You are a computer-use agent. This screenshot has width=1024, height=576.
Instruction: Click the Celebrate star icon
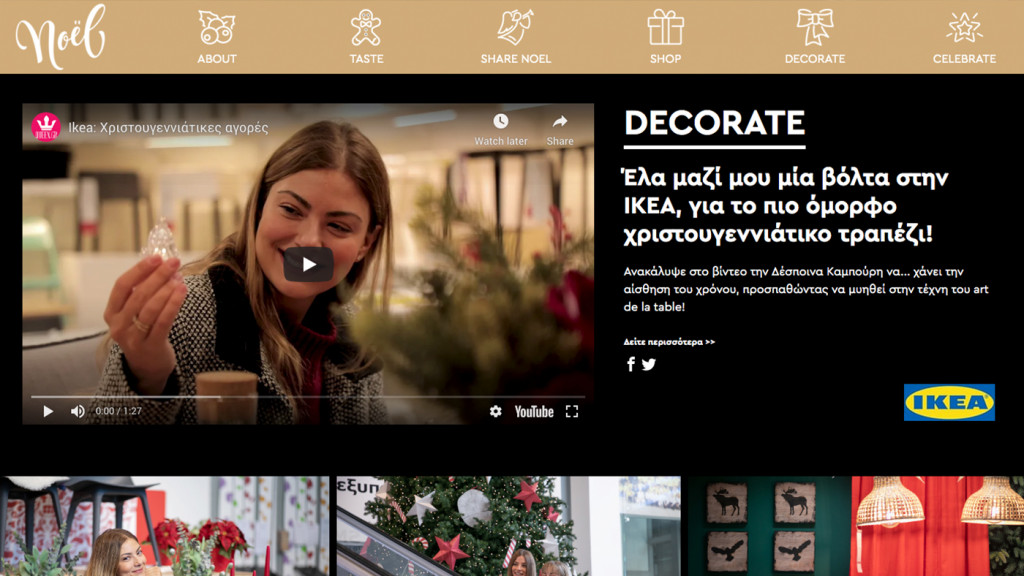click(x=964, y=27)
